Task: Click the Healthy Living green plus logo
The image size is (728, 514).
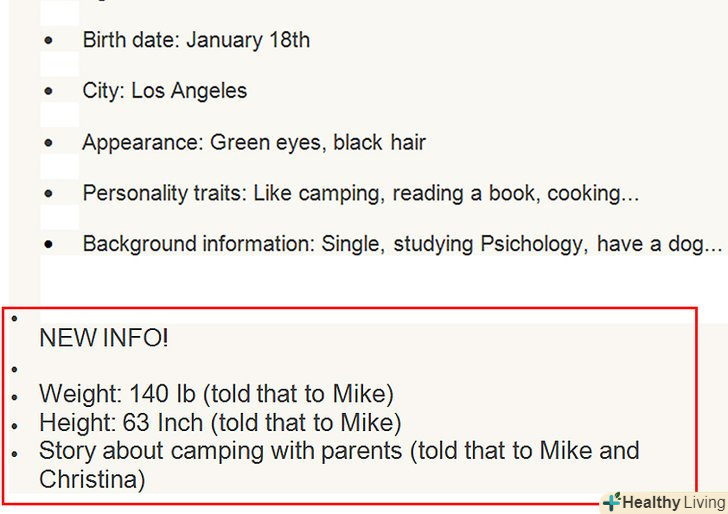Action: tap(611, 501)
